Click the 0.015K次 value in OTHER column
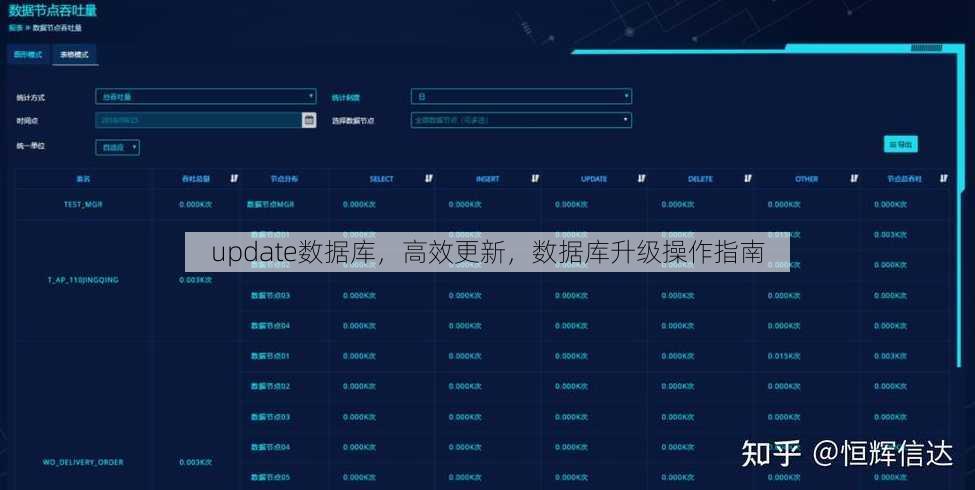Screen dimensions: 975x490 tap(784, 356)
